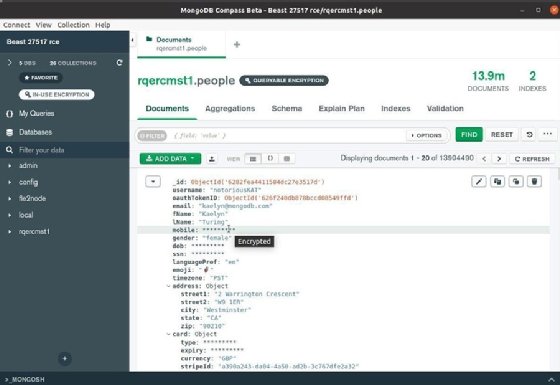Switch to Schema tab

point(287,109)
